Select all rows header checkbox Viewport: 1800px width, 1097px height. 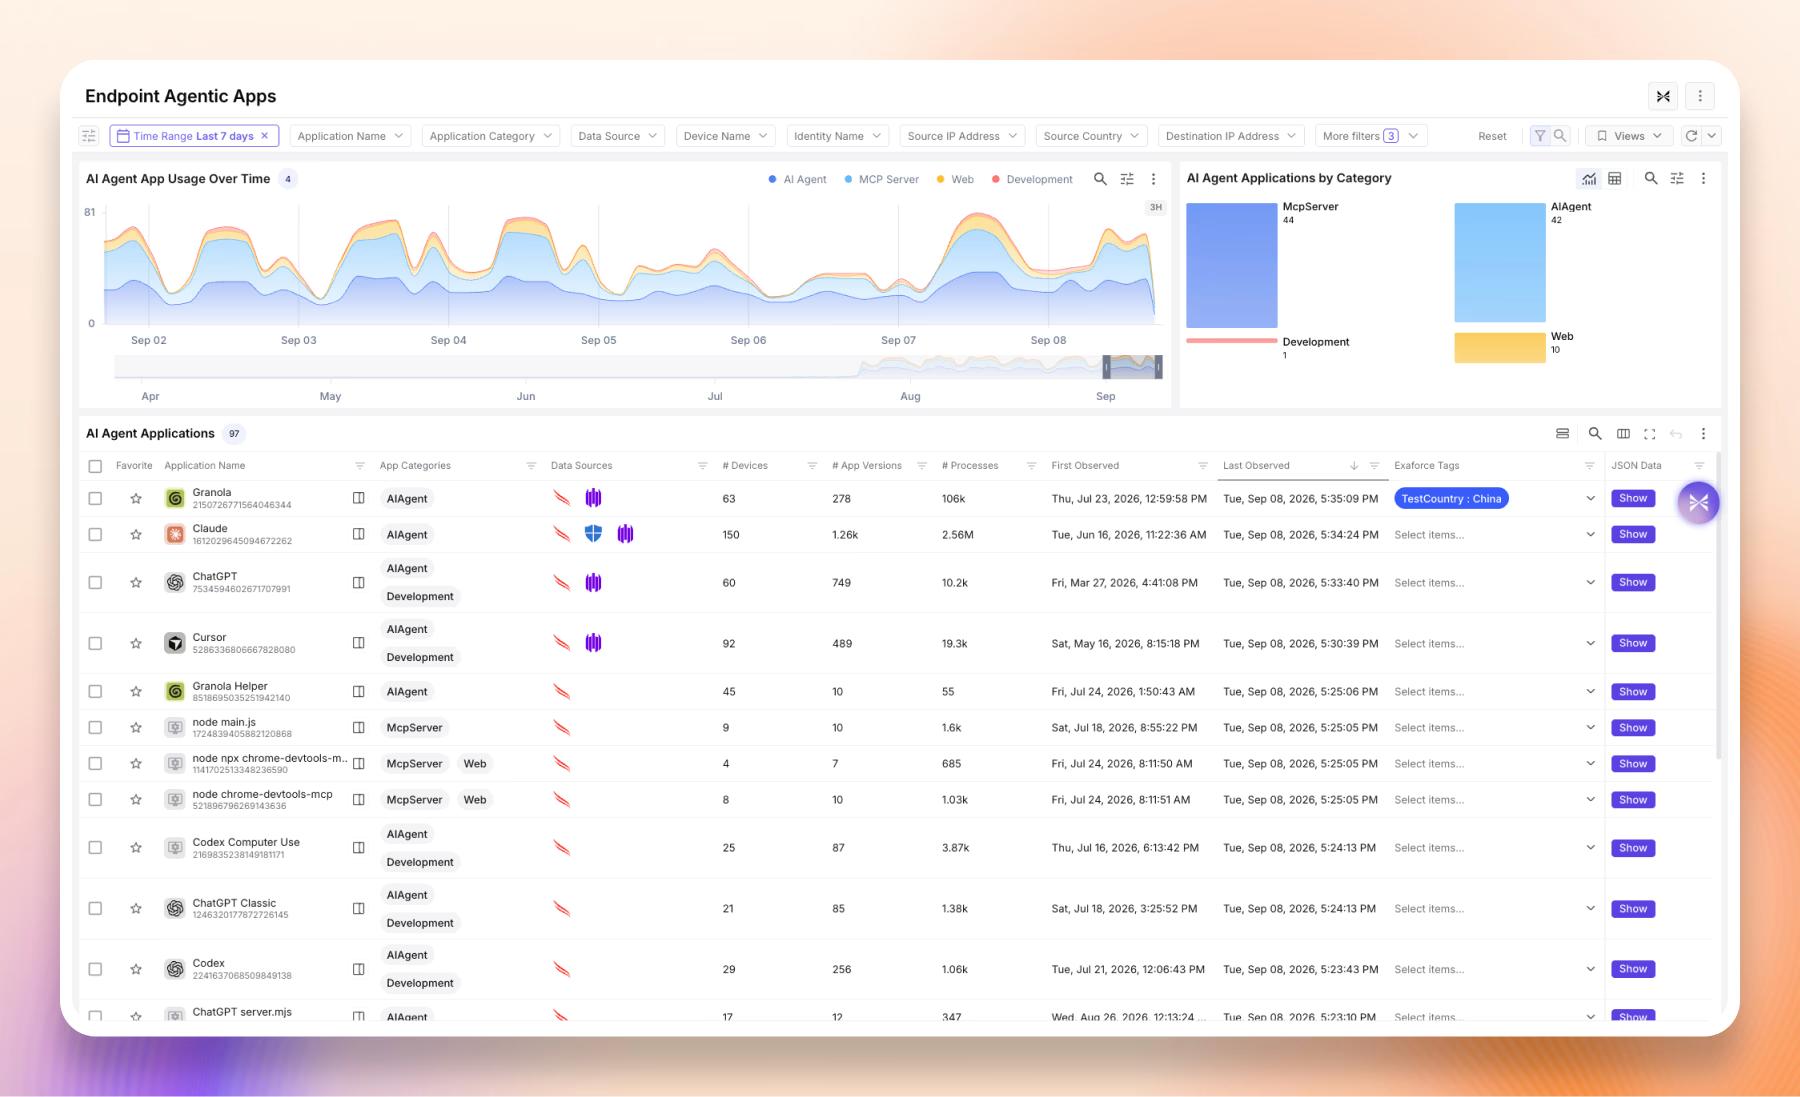coord(95,466)
